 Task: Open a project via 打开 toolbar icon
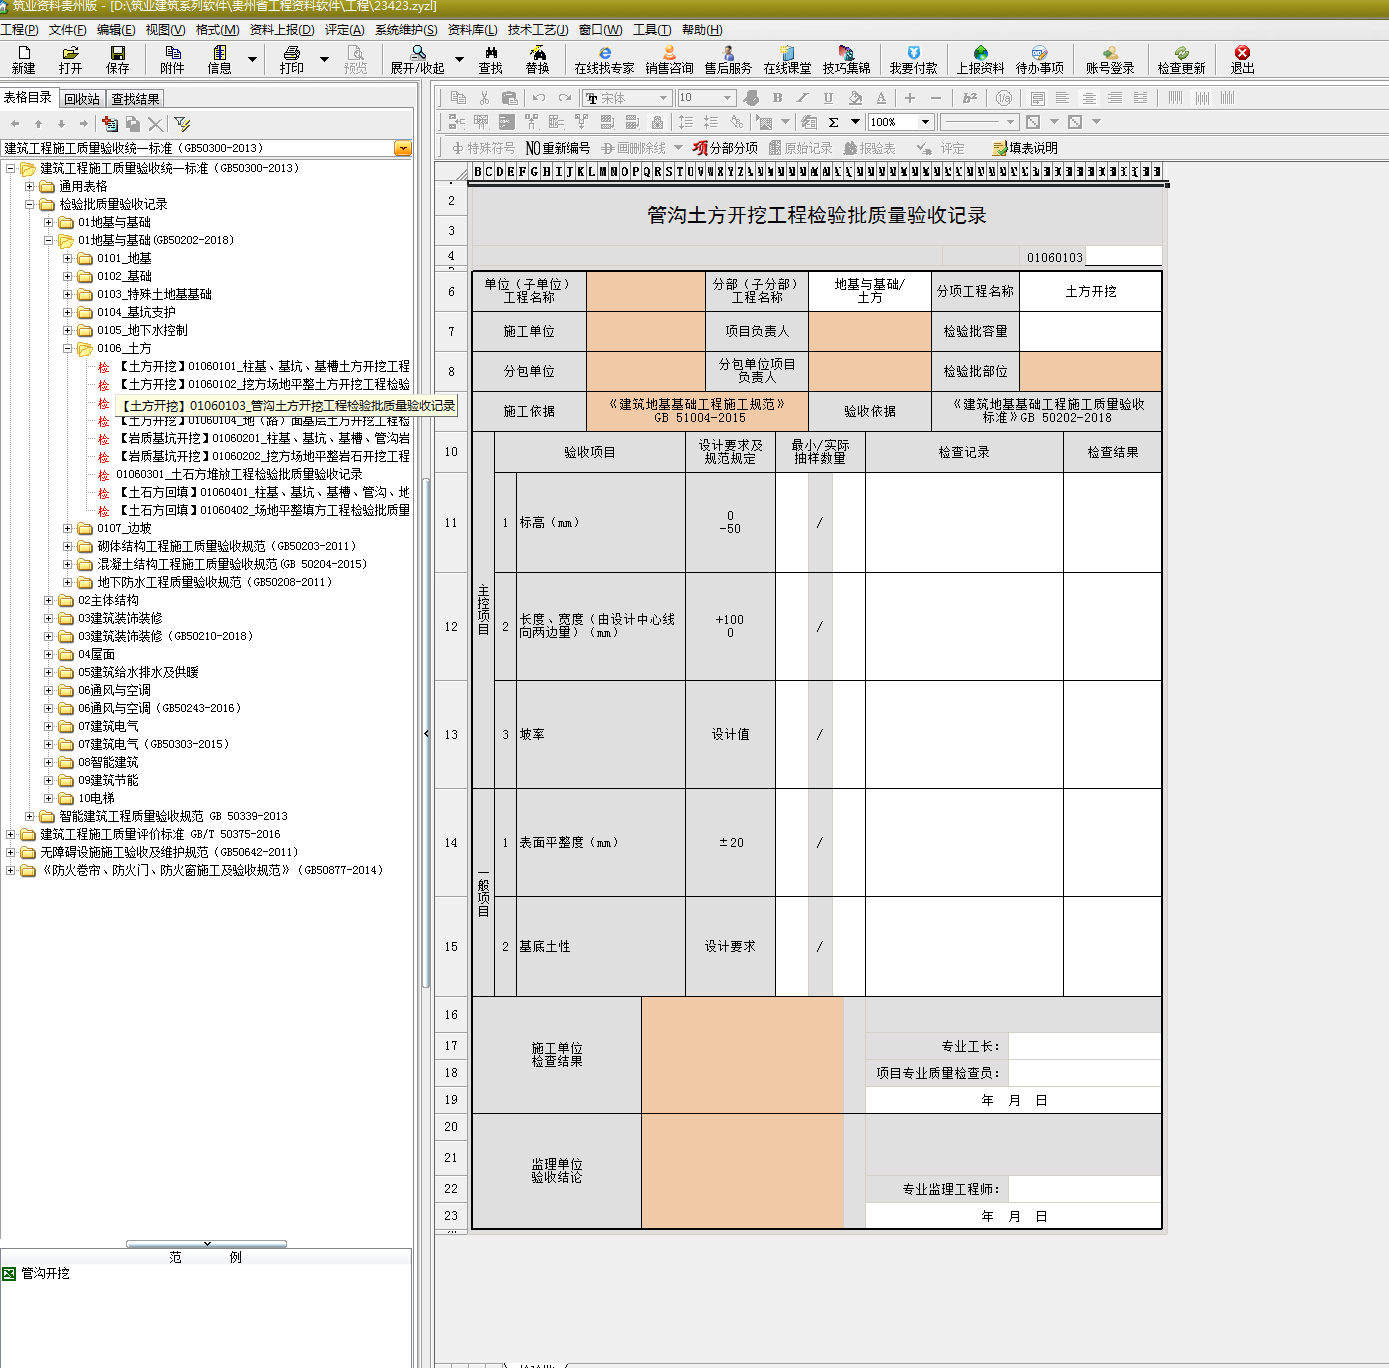[x=70, y=60]
